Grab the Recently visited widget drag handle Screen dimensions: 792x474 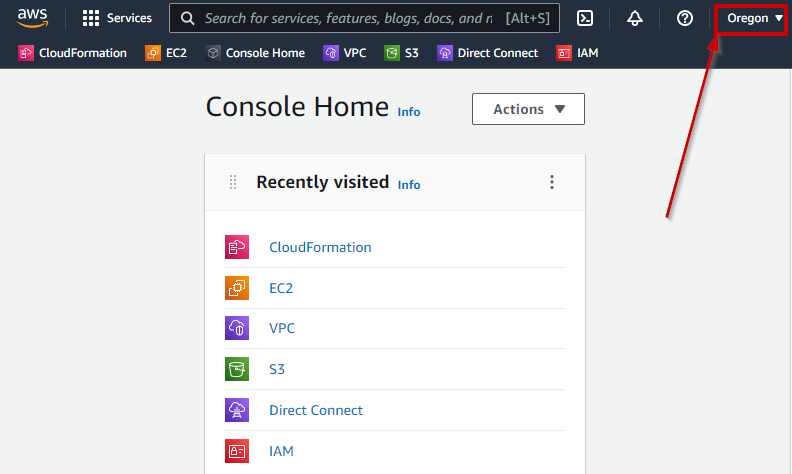(233, 182)
